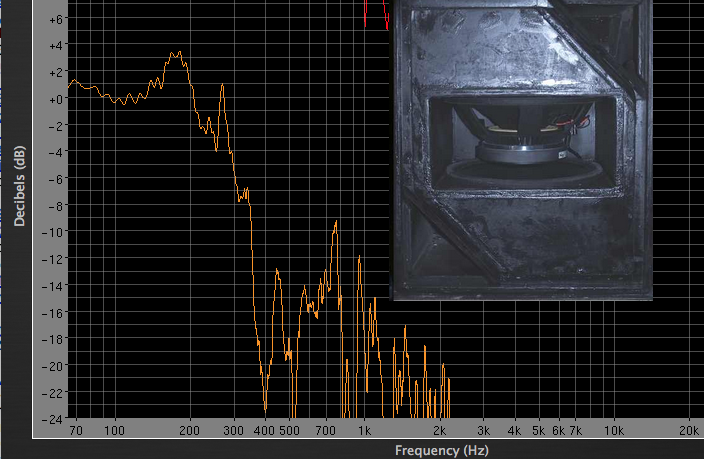Click the "4k" frequency axis label
This screenshot has height=459, width=704.
point(515,431)
